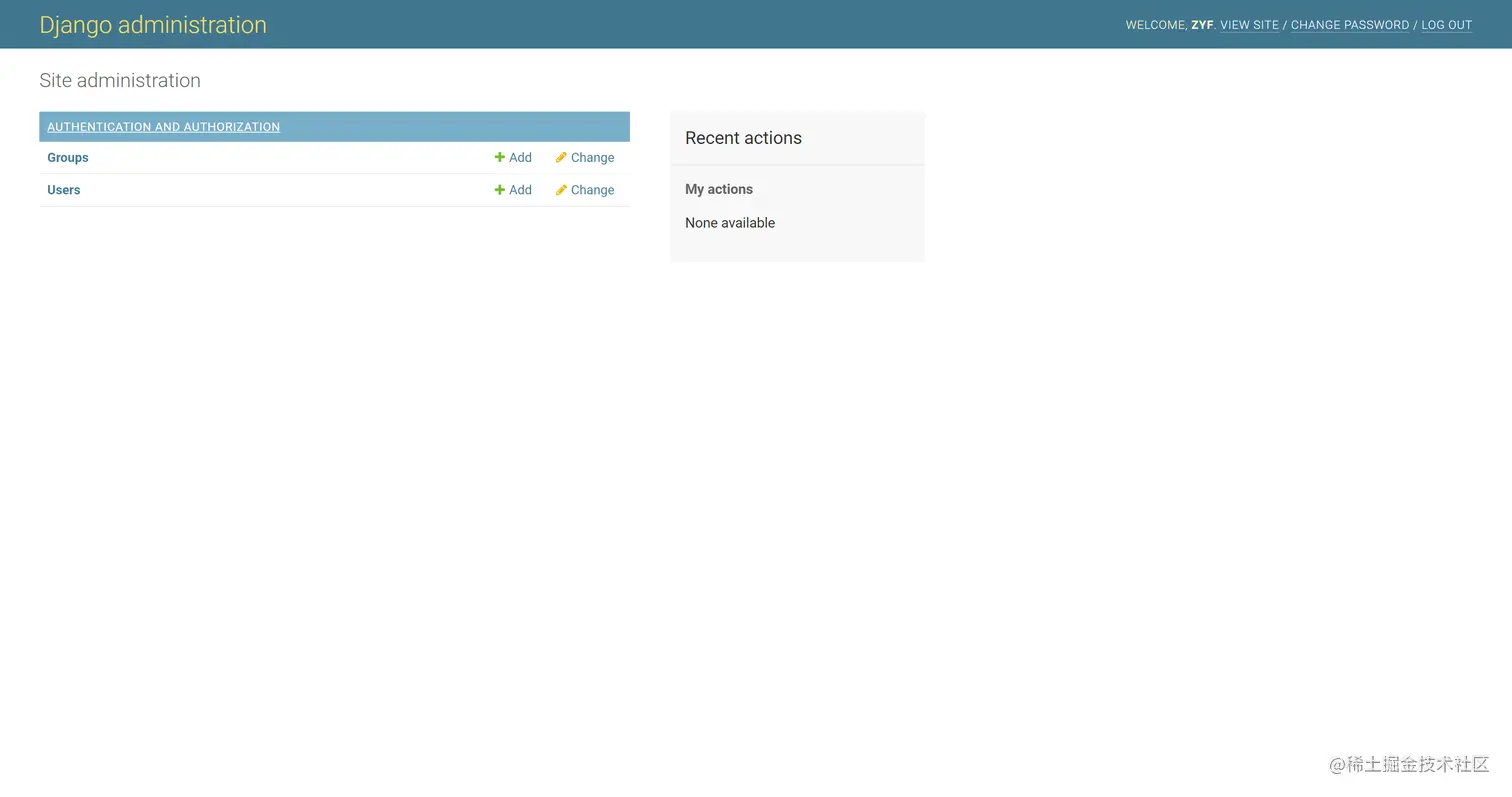
Task: Open the Authentication and Authorization section link
Action: (163, 127)
